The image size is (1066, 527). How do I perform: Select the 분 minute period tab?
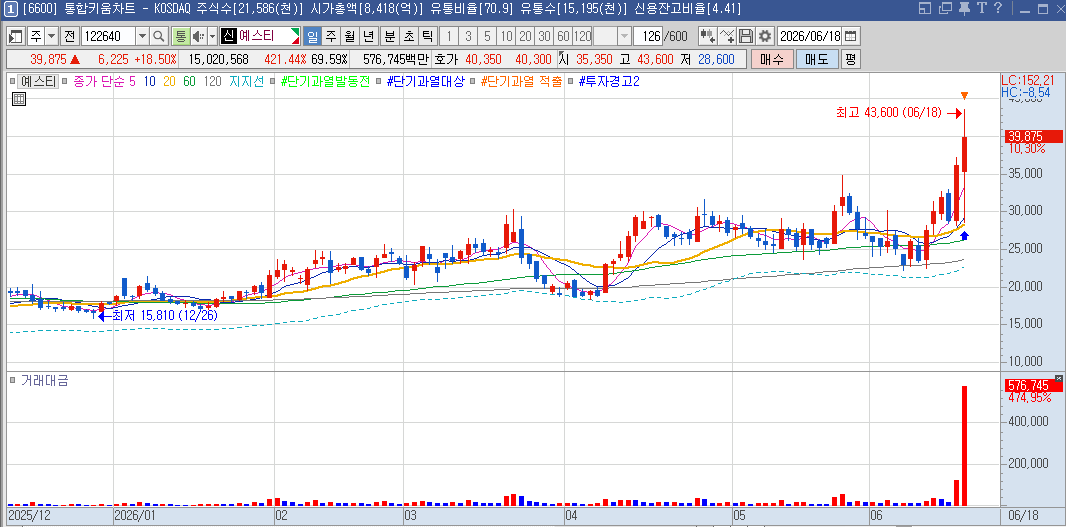tap(390, 36)
